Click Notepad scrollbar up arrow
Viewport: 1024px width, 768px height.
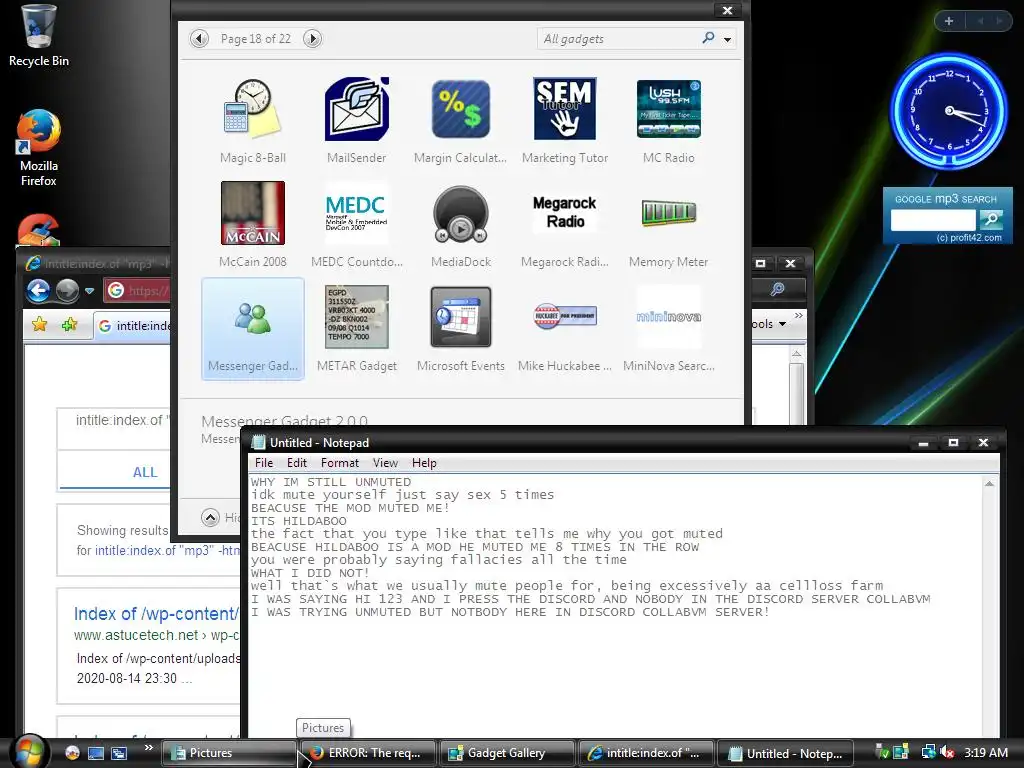(x=989, y=484)
